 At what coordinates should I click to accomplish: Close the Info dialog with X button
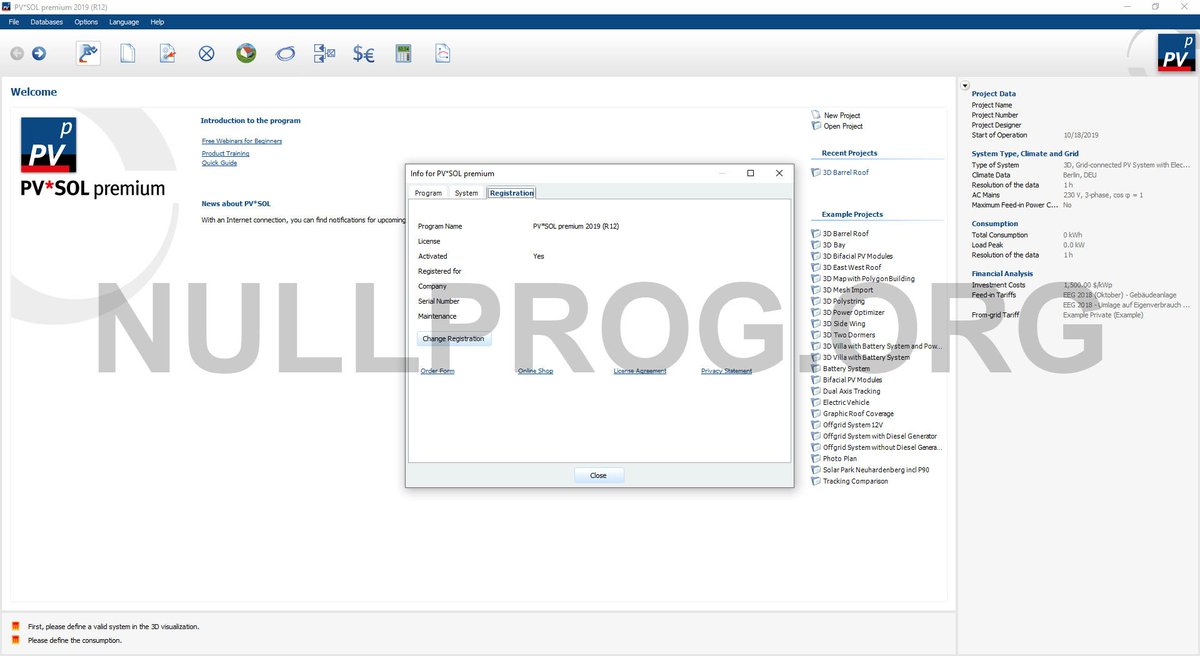[x=779, y=173]
